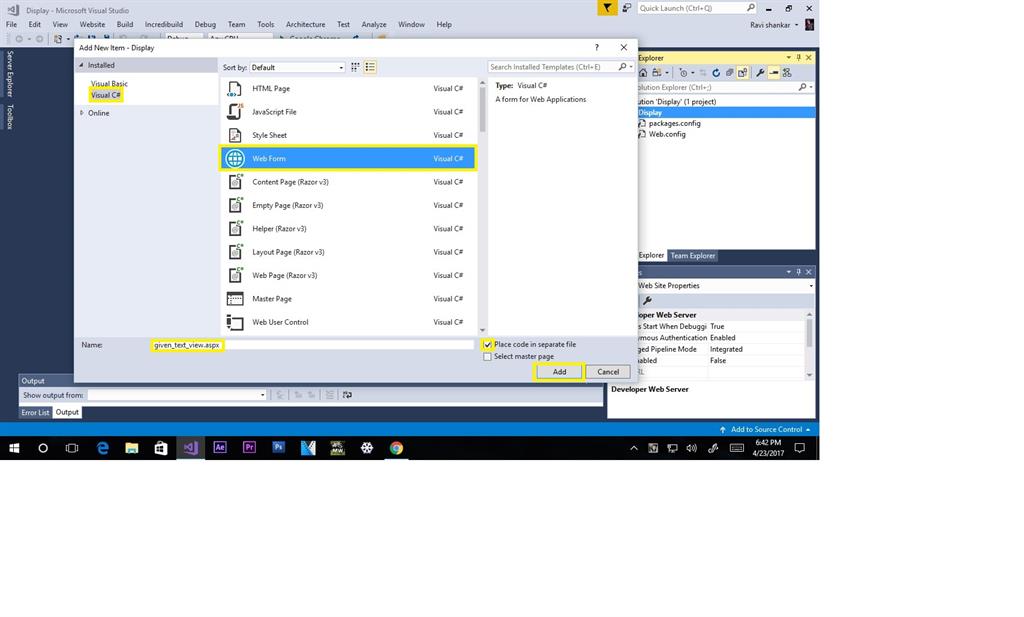Select Web.config in Solution Explorer
1024x617 pixels.
coord(667,134)
